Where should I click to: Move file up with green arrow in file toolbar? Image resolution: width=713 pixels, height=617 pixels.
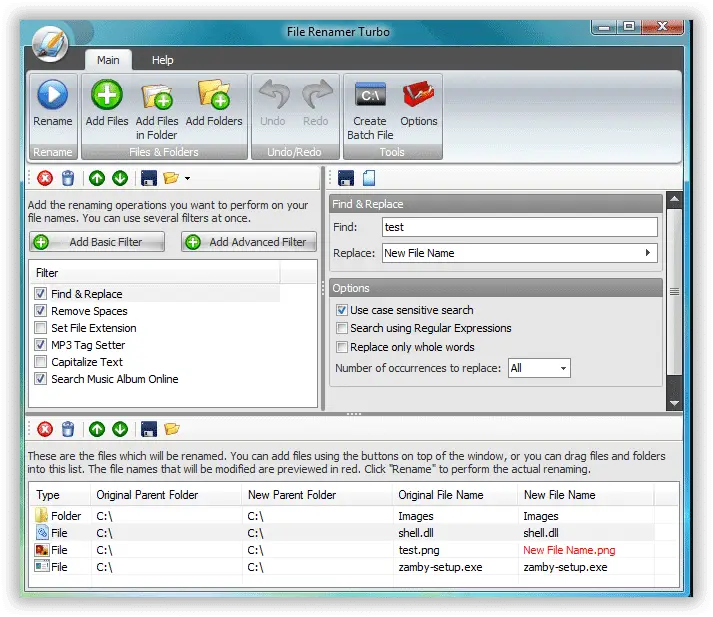point(97,429)
